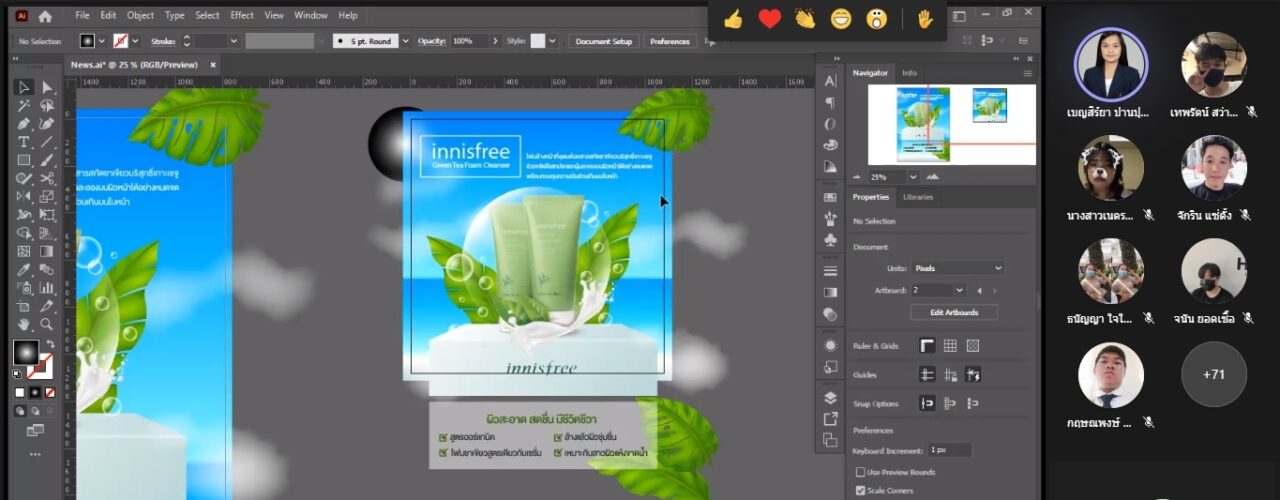Open Opacity value dropdown arrow
Image resolution: width=1280 pixels, height=500 pixels.
494,41
